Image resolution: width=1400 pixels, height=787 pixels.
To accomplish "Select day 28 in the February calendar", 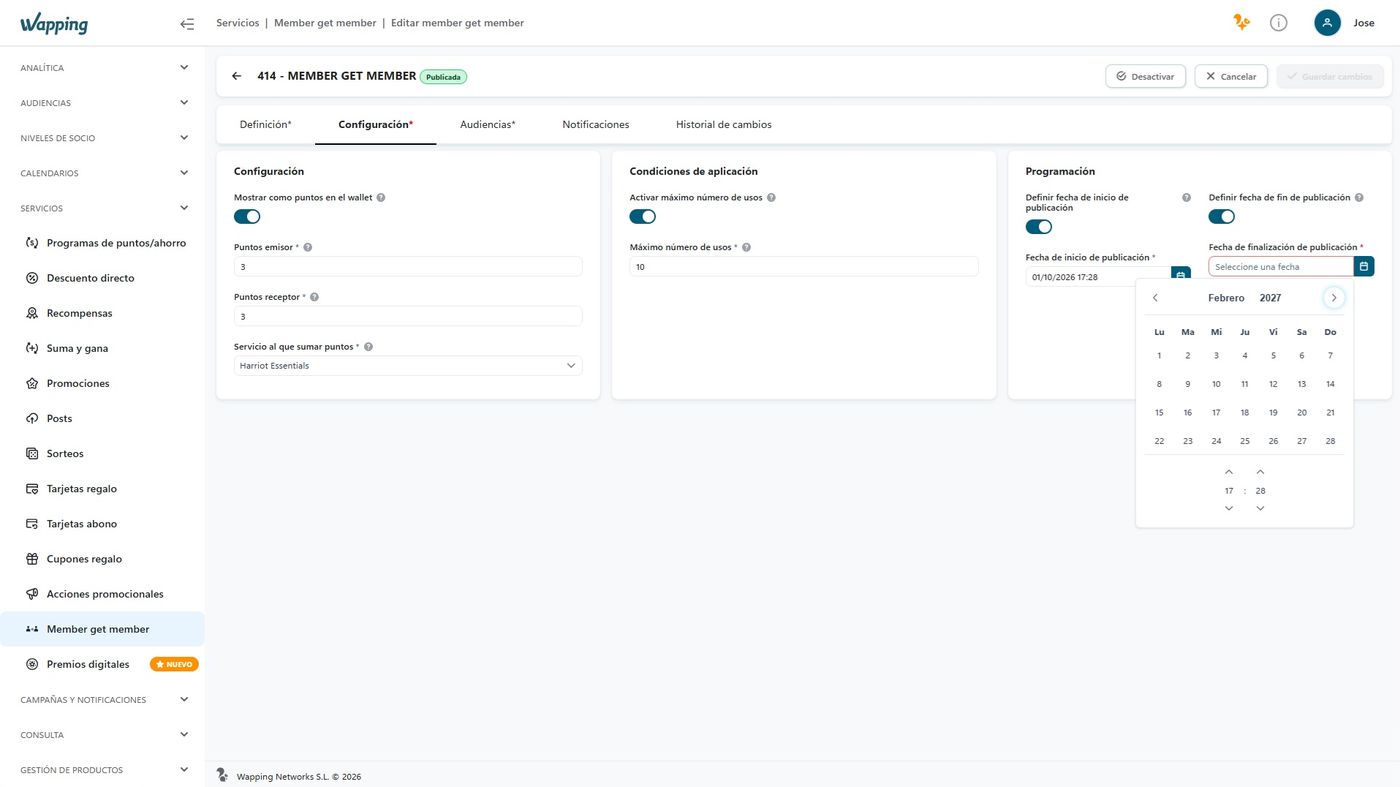I will tap(1330, 441).
